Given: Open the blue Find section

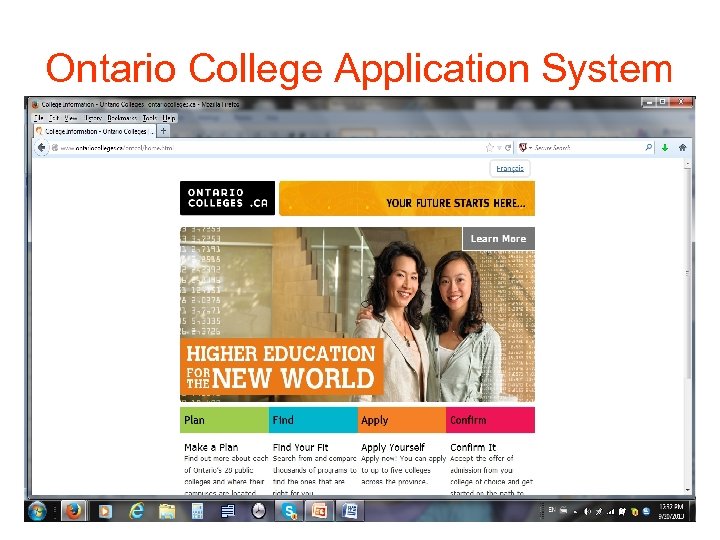Looking at the screenshot, I should pos(313,420).
